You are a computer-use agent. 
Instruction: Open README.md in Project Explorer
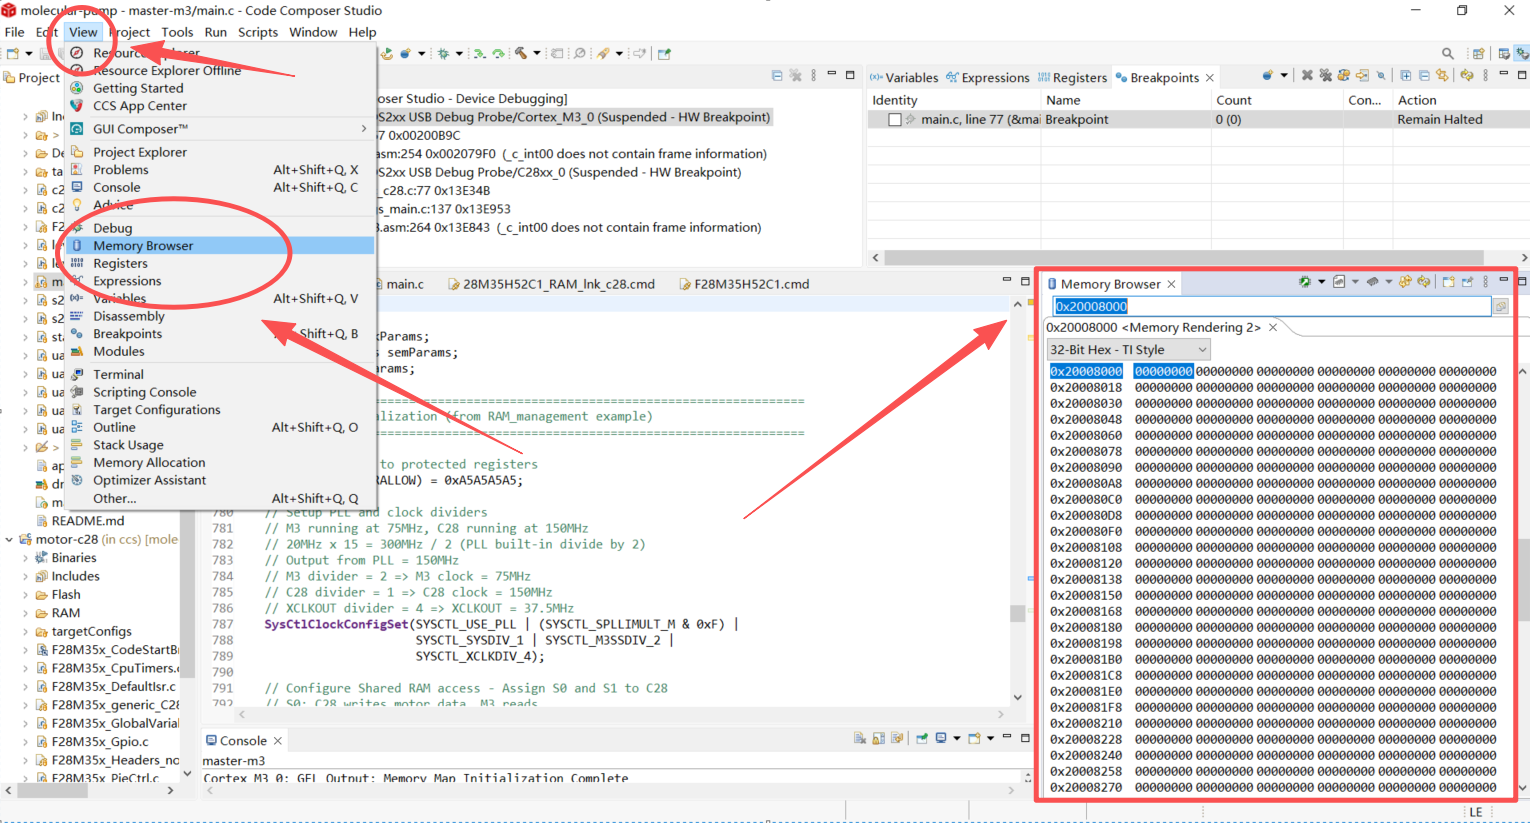point(88,521)
